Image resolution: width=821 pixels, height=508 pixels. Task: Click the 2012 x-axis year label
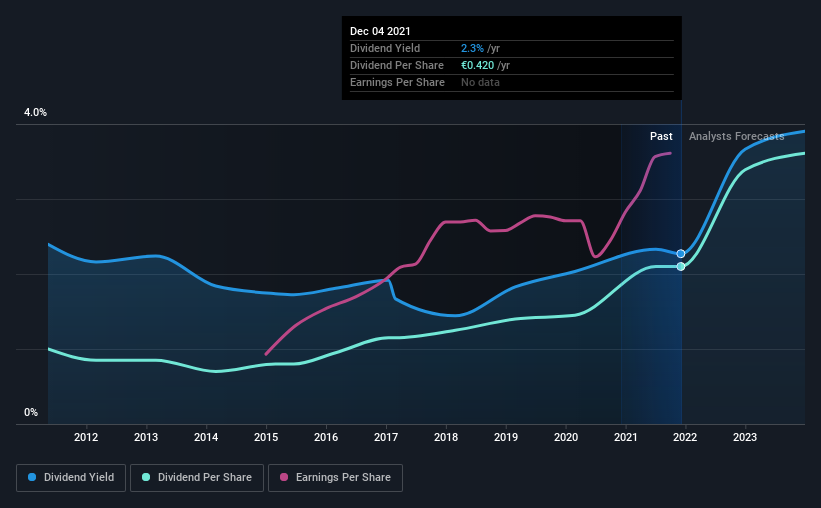coord(86,437)
